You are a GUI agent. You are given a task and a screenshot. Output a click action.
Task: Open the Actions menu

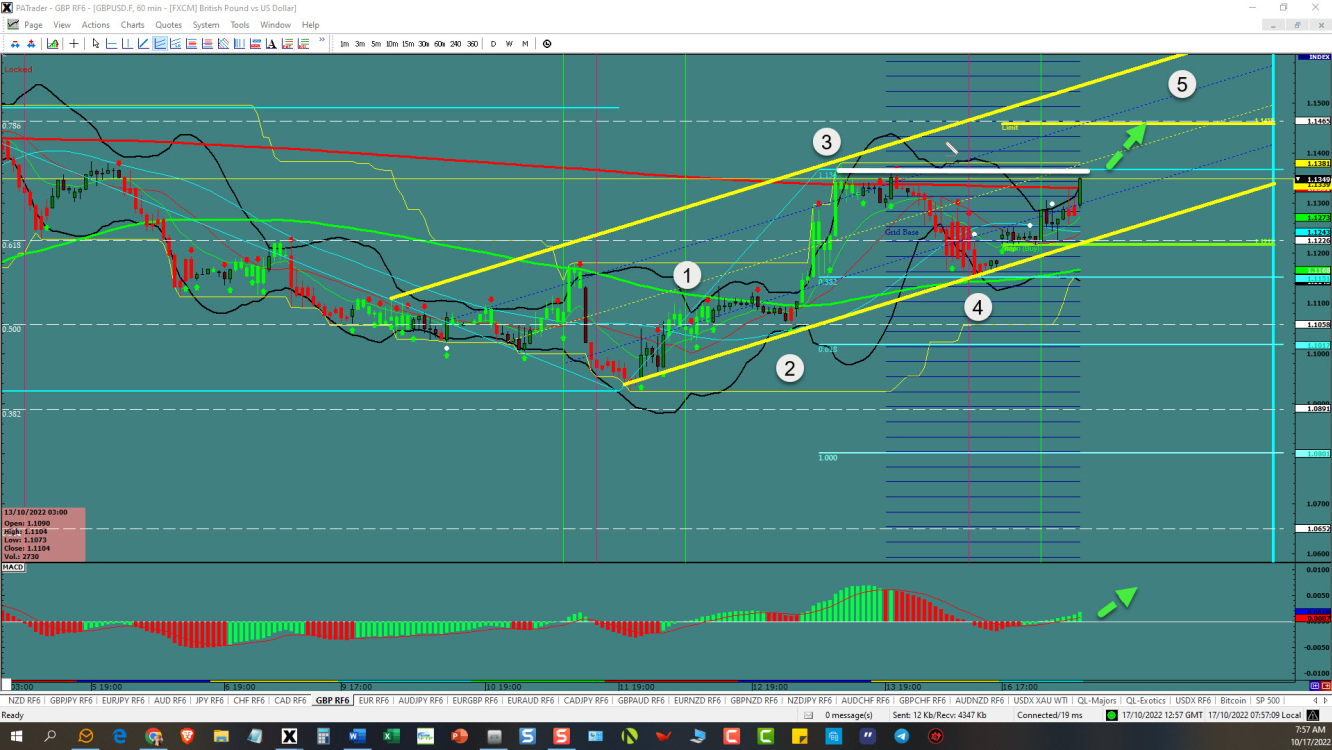click(x=96, y=24)
